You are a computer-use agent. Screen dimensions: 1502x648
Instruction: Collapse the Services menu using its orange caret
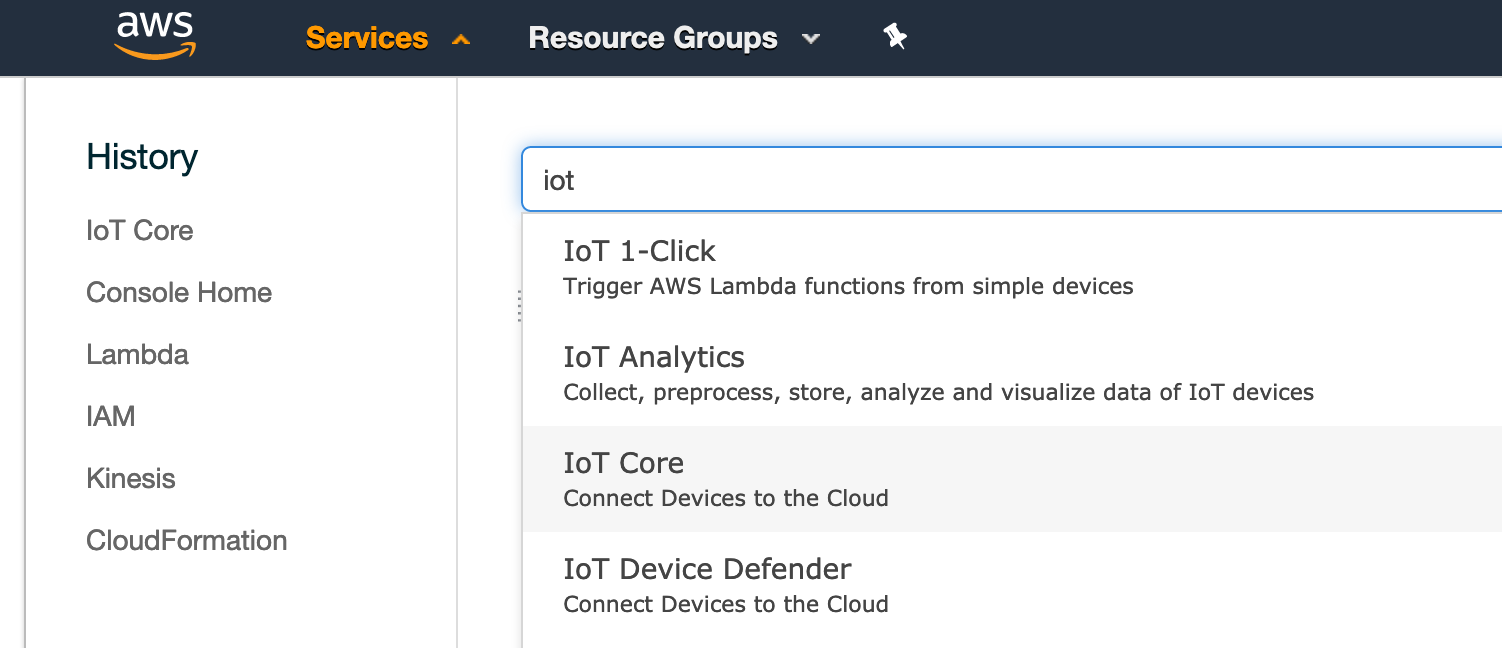[x=461, y=40]
